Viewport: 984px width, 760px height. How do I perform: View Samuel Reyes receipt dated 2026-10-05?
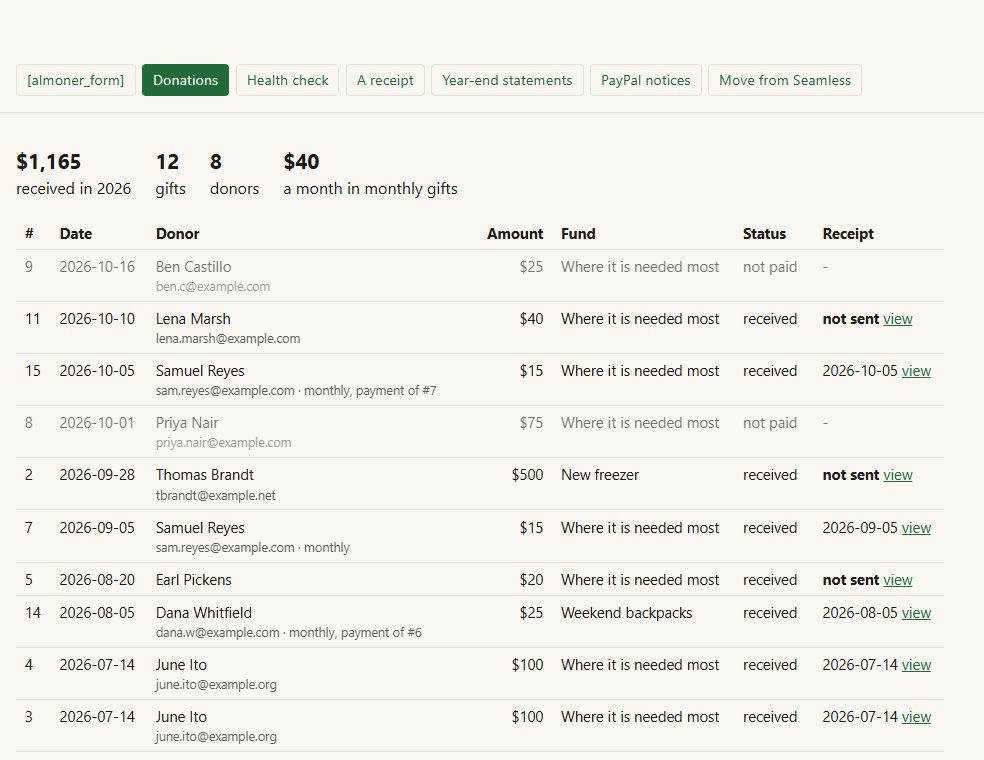click(916, 371)
